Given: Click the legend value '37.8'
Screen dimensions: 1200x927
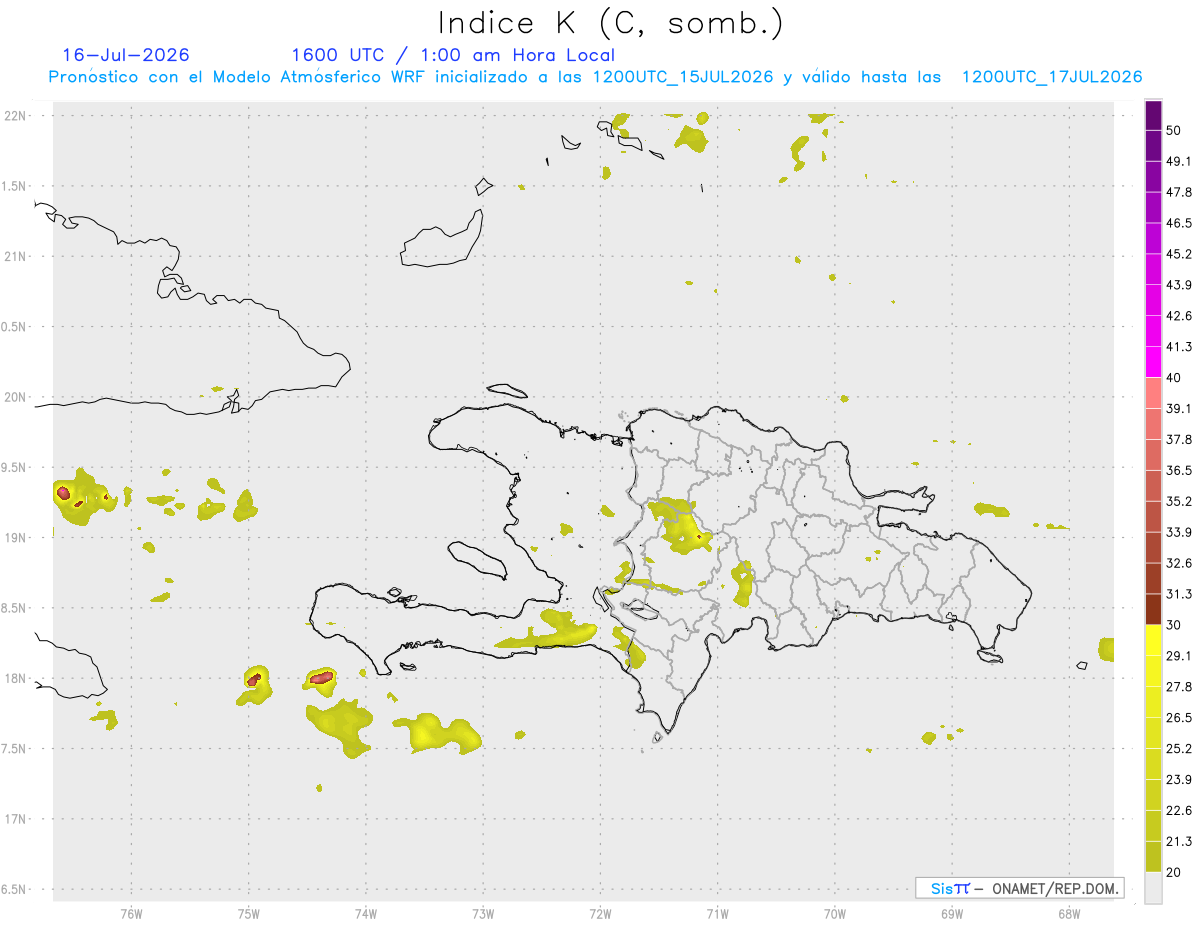Looking at the screenshot, I should (1179, 439).
